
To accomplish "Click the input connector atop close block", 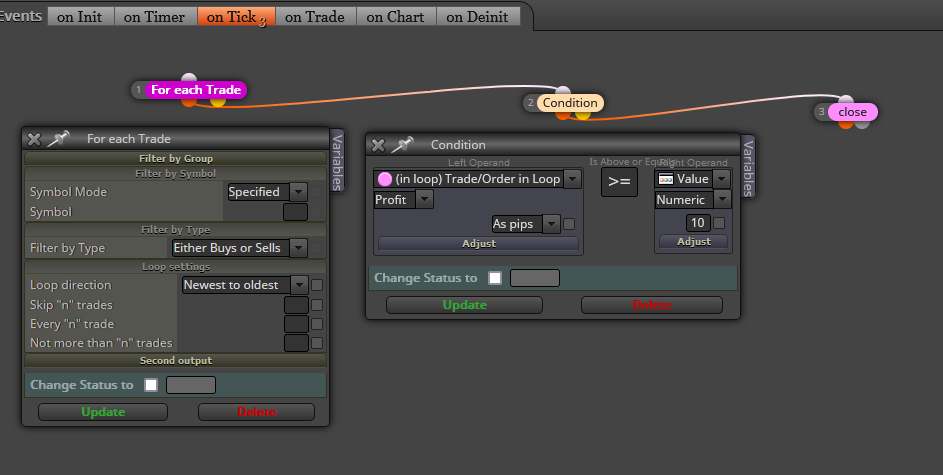I will click(846, 100).
